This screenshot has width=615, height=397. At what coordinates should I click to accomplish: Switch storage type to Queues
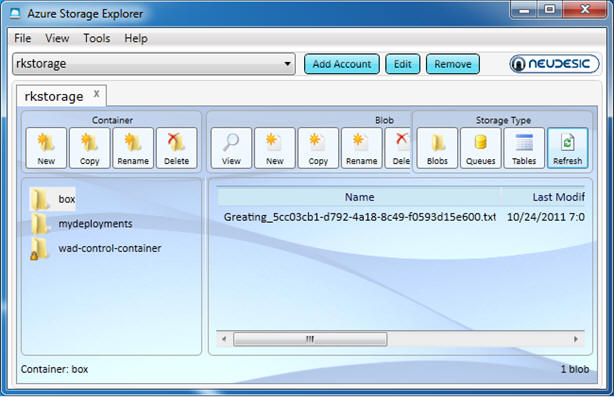point(481,148)
